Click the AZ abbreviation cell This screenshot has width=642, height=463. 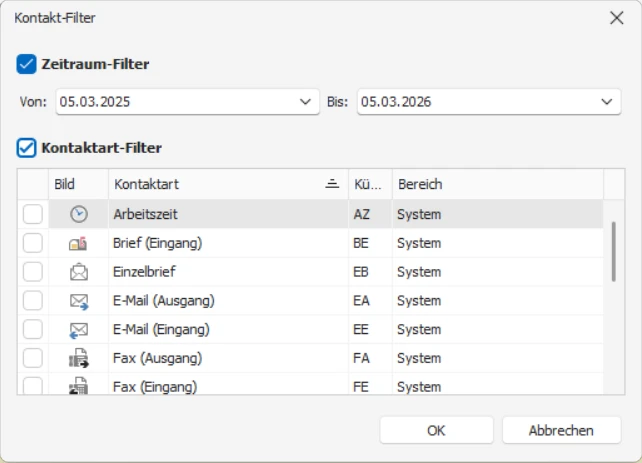click(371, 214)
